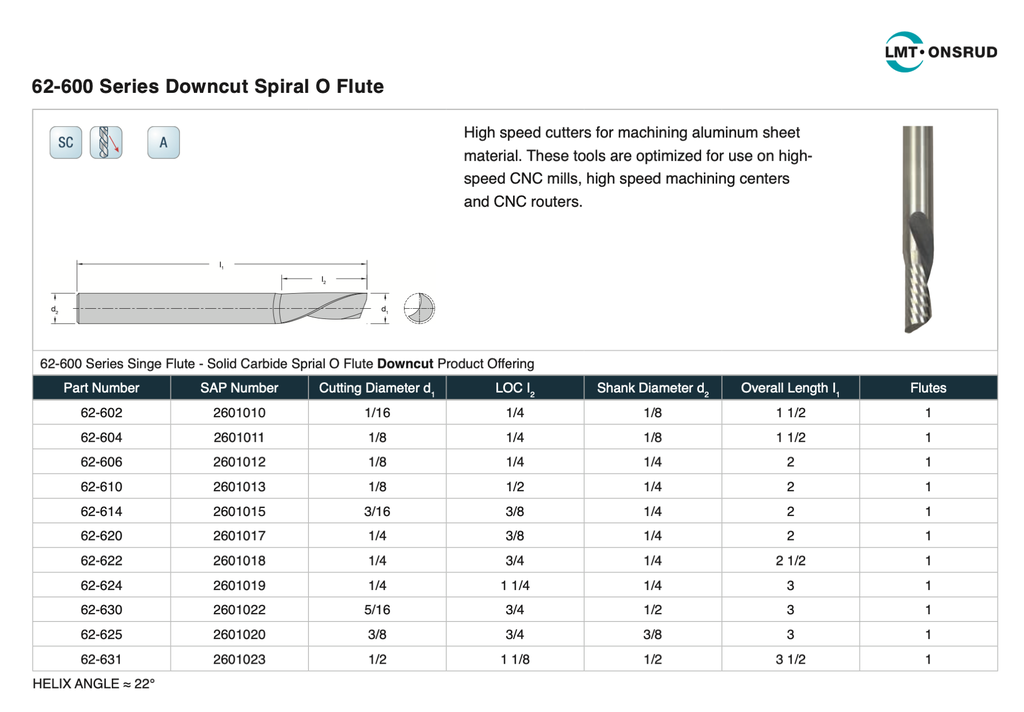This screenshot has height=712, width=1024.
Task: Click part number 62-631 in table
Action: tap(101, 659)
